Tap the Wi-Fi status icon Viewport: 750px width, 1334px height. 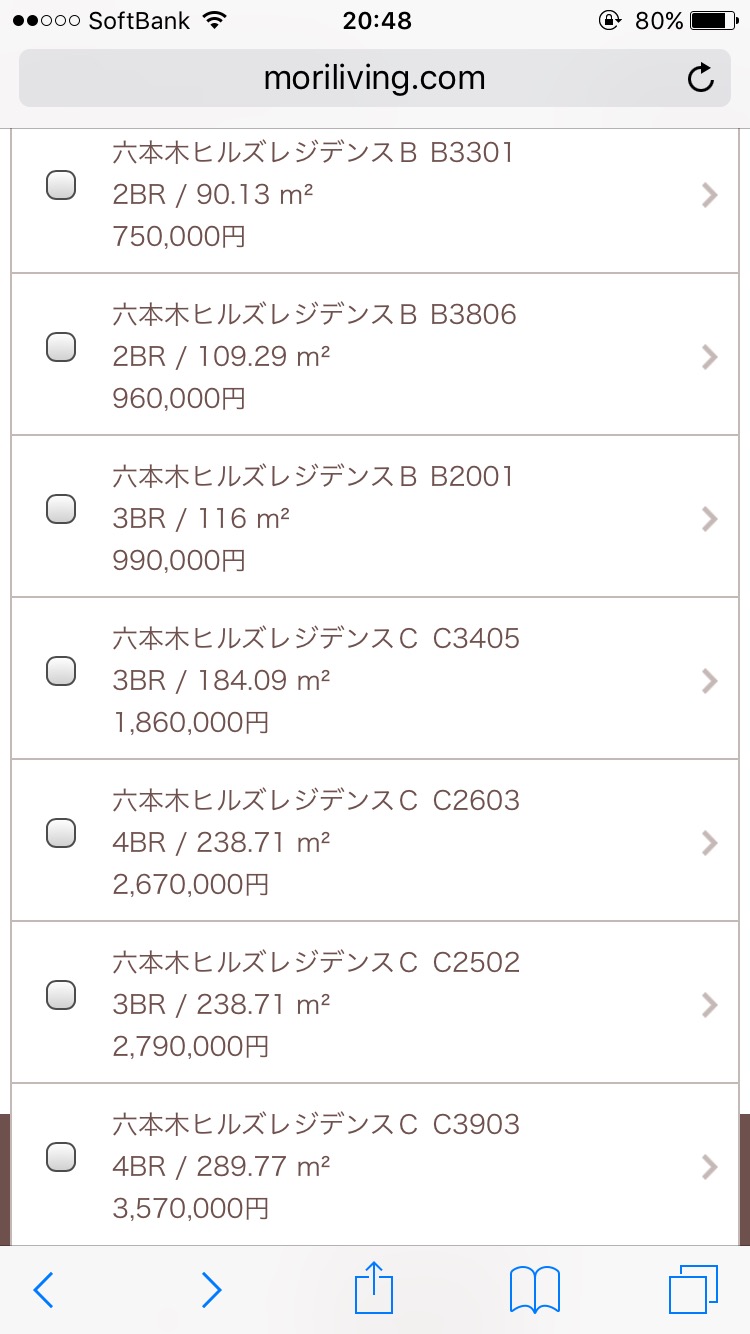pyautogui.click(x=213, y=20)
